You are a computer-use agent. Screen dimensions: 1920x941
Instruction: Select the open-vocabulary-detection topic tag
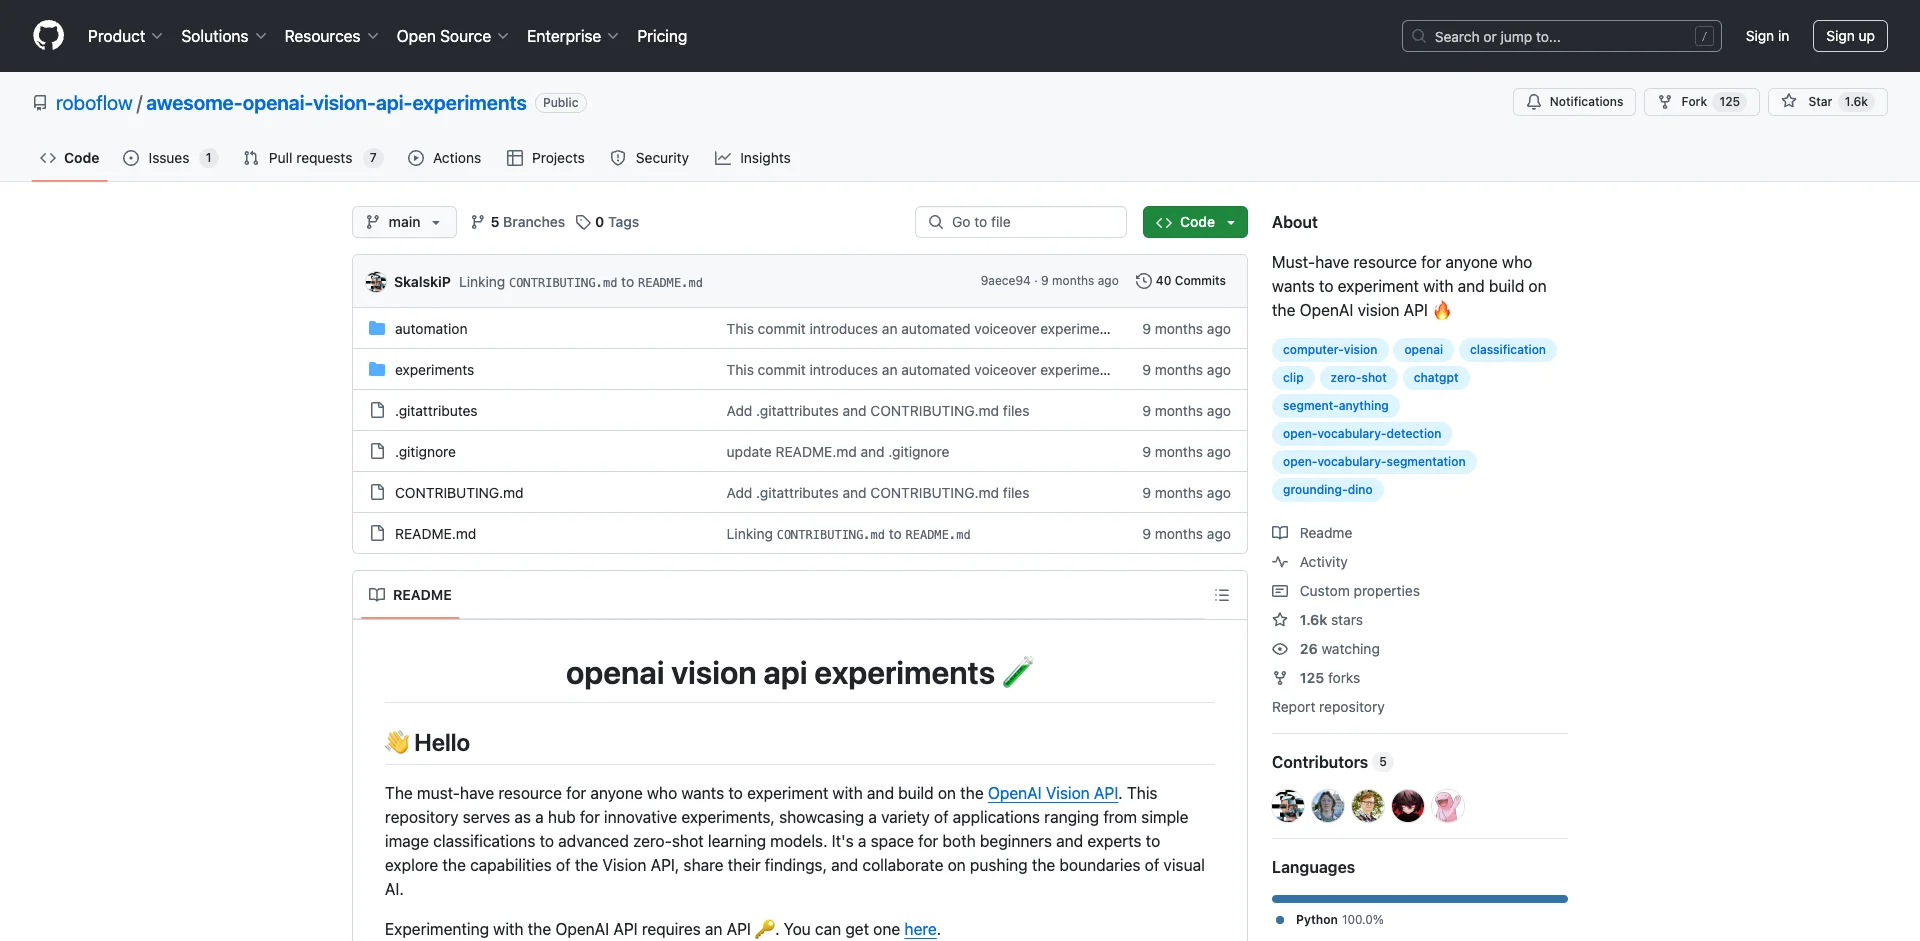[x=1361, y=434]
